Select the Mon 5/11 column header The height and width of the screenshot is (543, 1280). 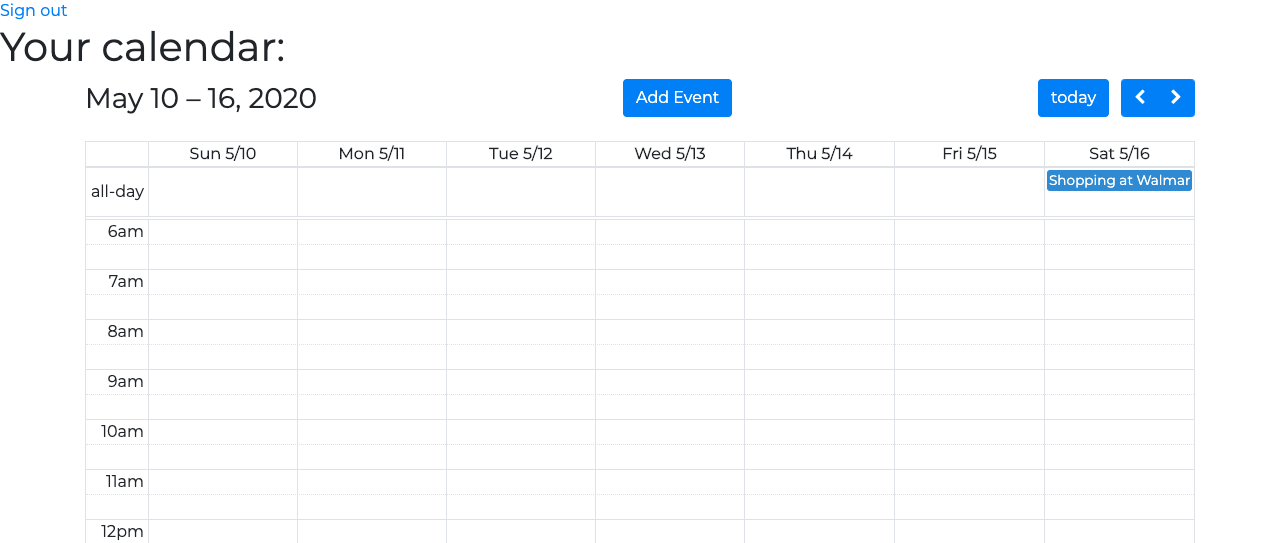point(372,154)
